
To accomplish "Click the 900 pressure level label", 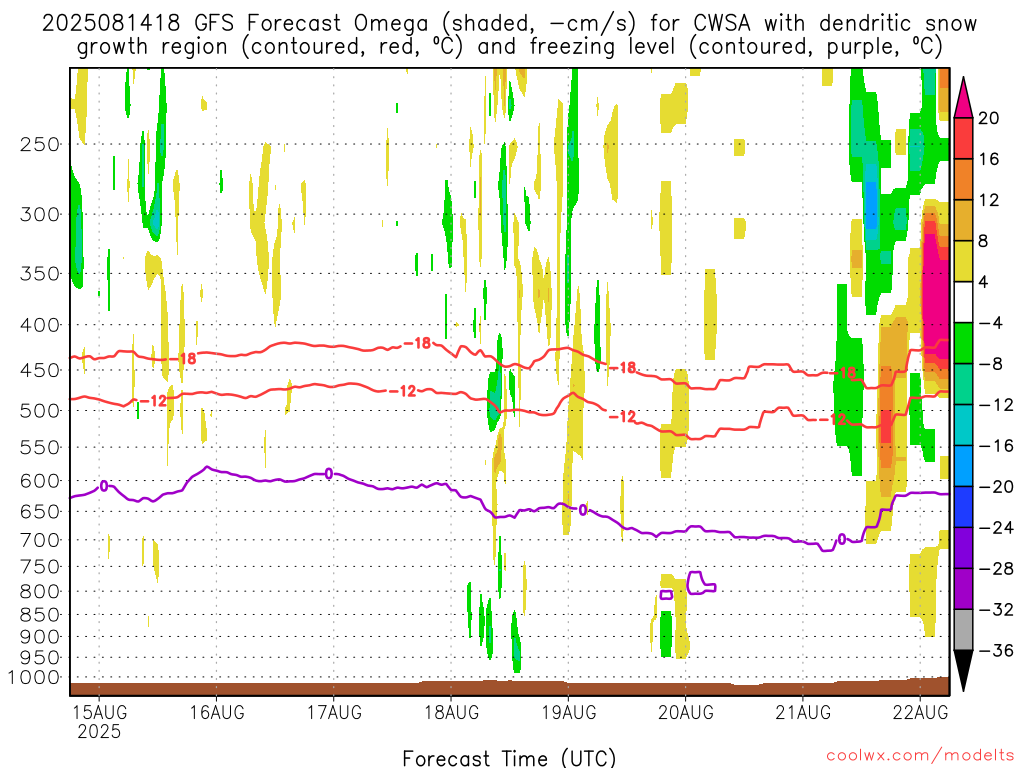I will click(x=40, y=636).
